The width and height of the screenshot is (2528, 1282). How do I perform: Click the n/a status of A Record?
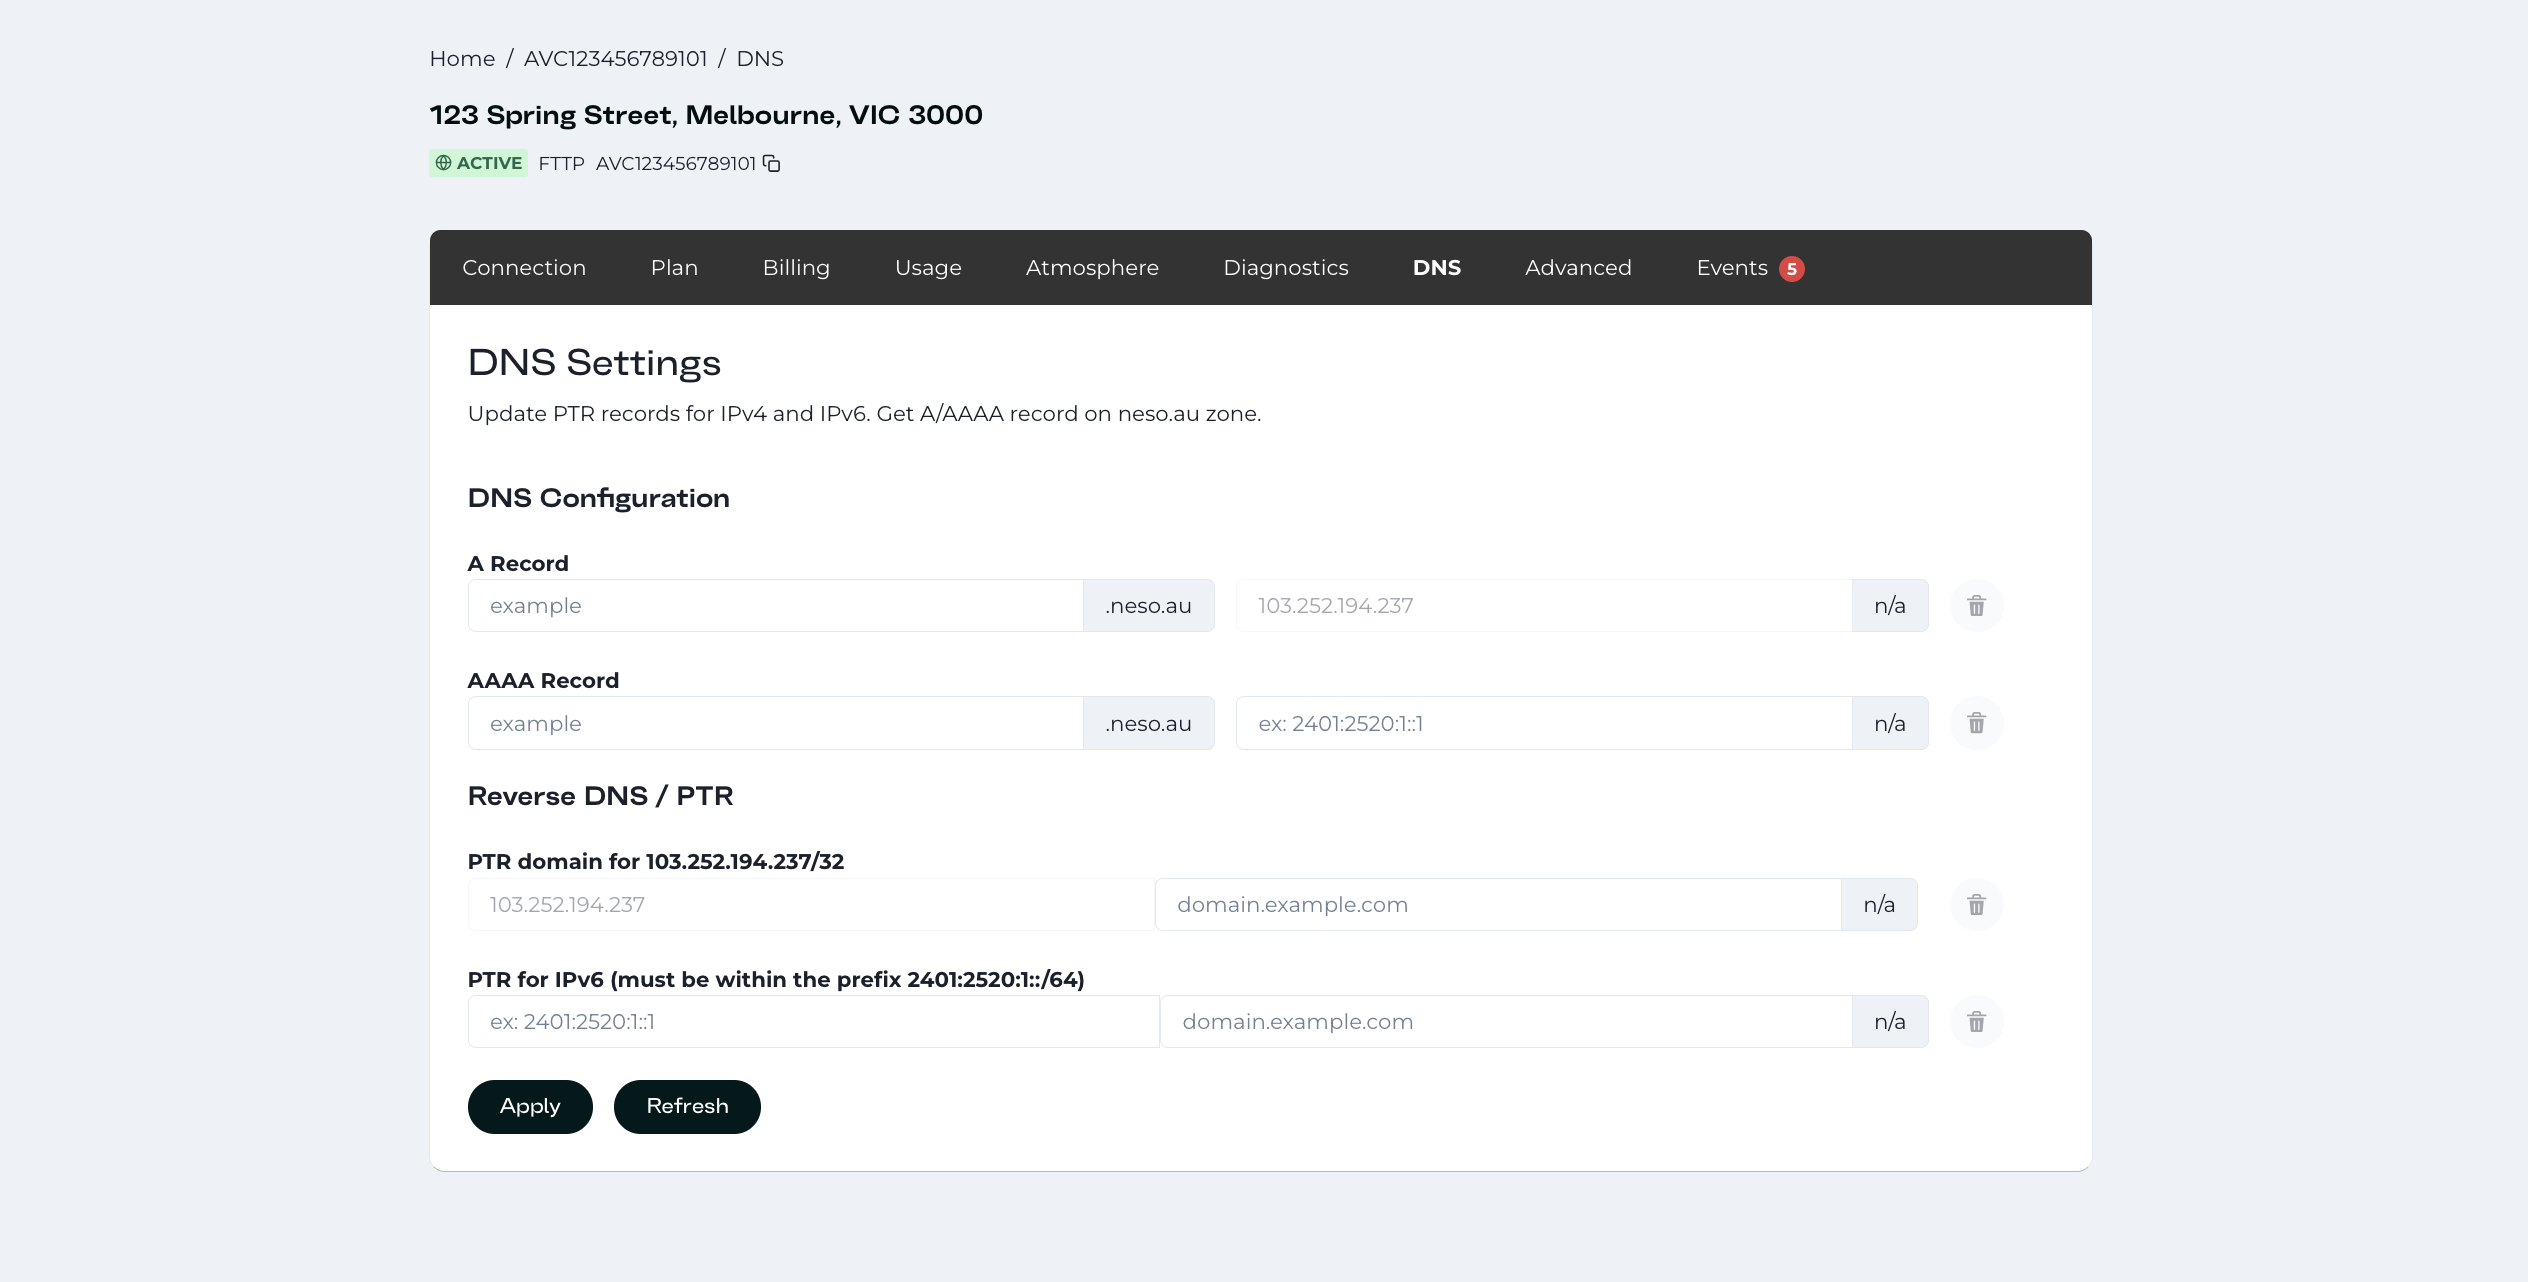[1890, 606]
